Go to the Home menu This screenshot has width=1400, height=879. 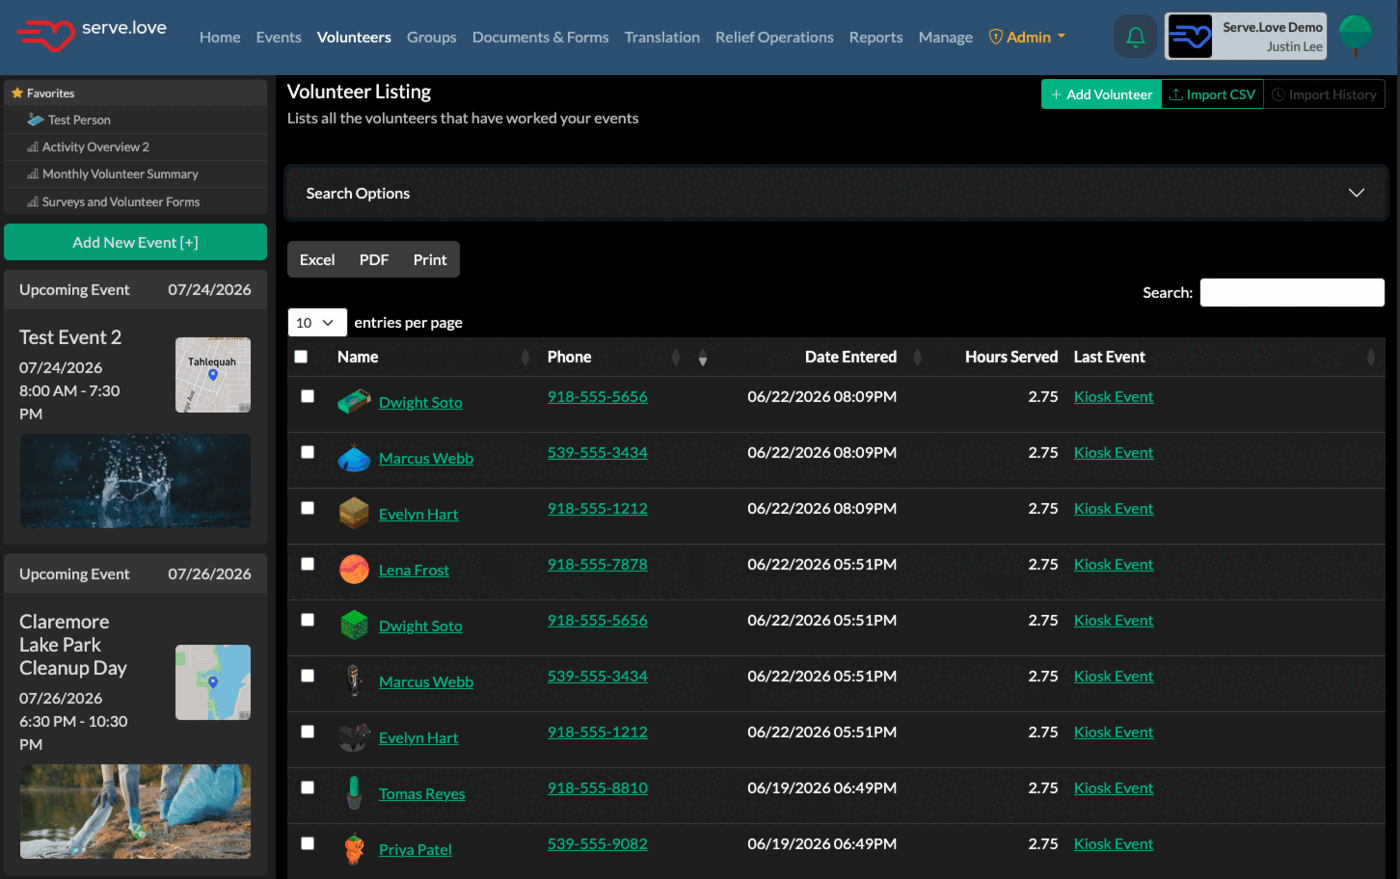pos(219,37)
